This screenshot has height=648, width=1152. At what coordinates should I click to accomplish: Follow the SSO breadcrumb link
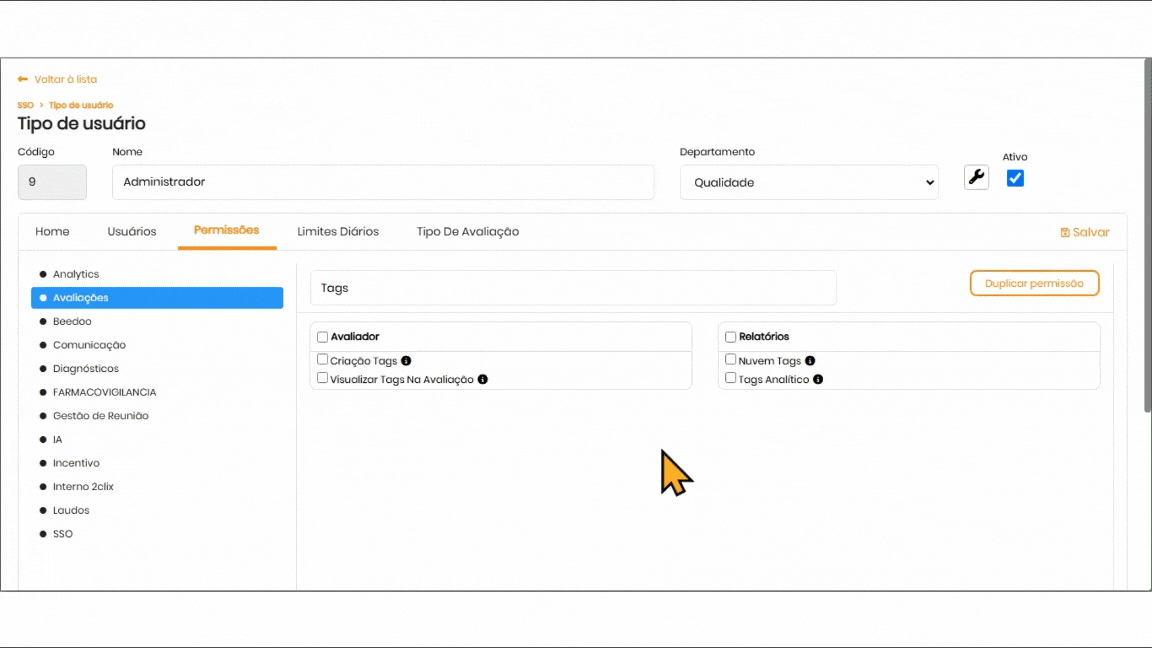click(25, 105)
